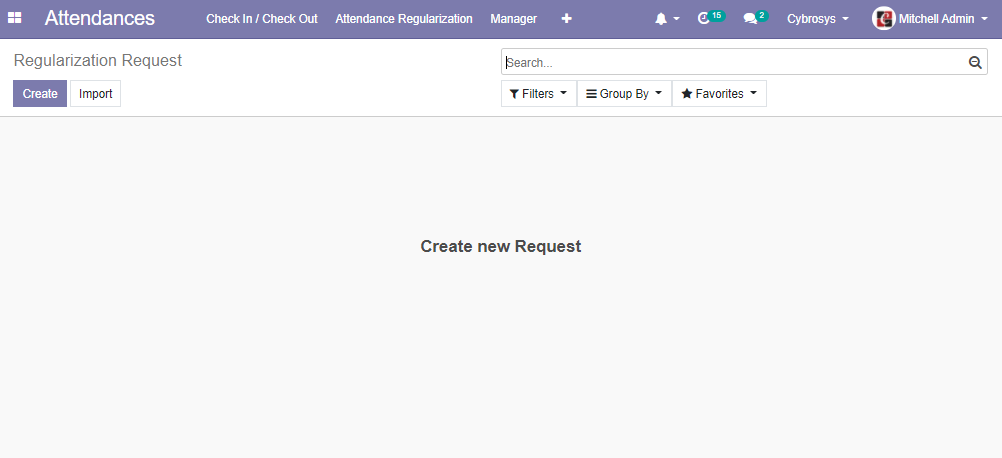The image size is (1002, 458).
Task: Expand the Favorites dropdown
Action: pos(719,94)
